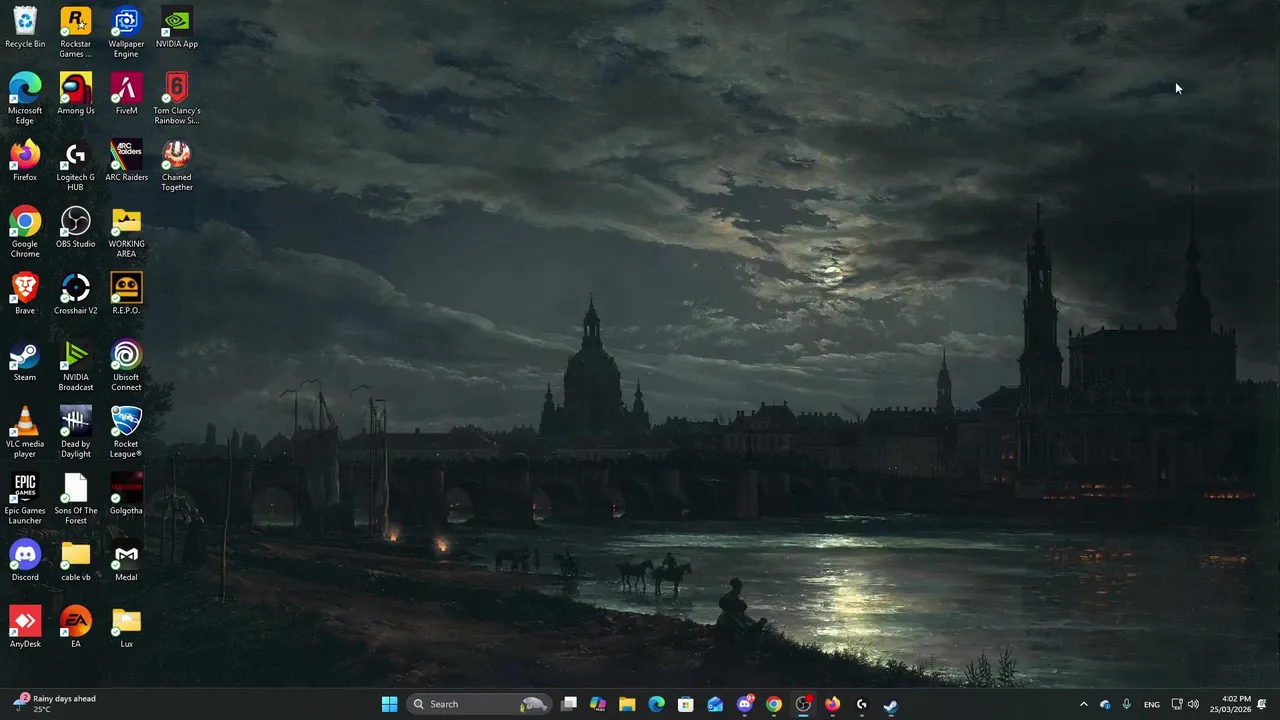Select NVIDIA Broadcast desktop icon
1280x720 pixels.
(76, 366)
